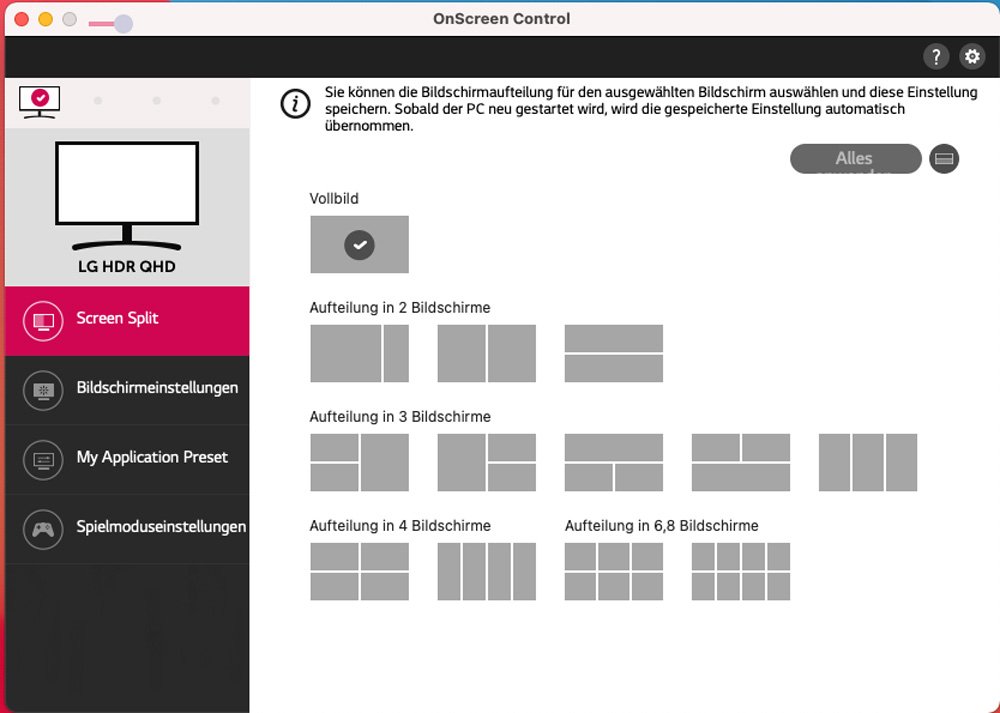Image resolution: width=1000 pixels, height=713 pixels.
Task: Select the six-screen grid layout
Action: click(x=613, y=571)
